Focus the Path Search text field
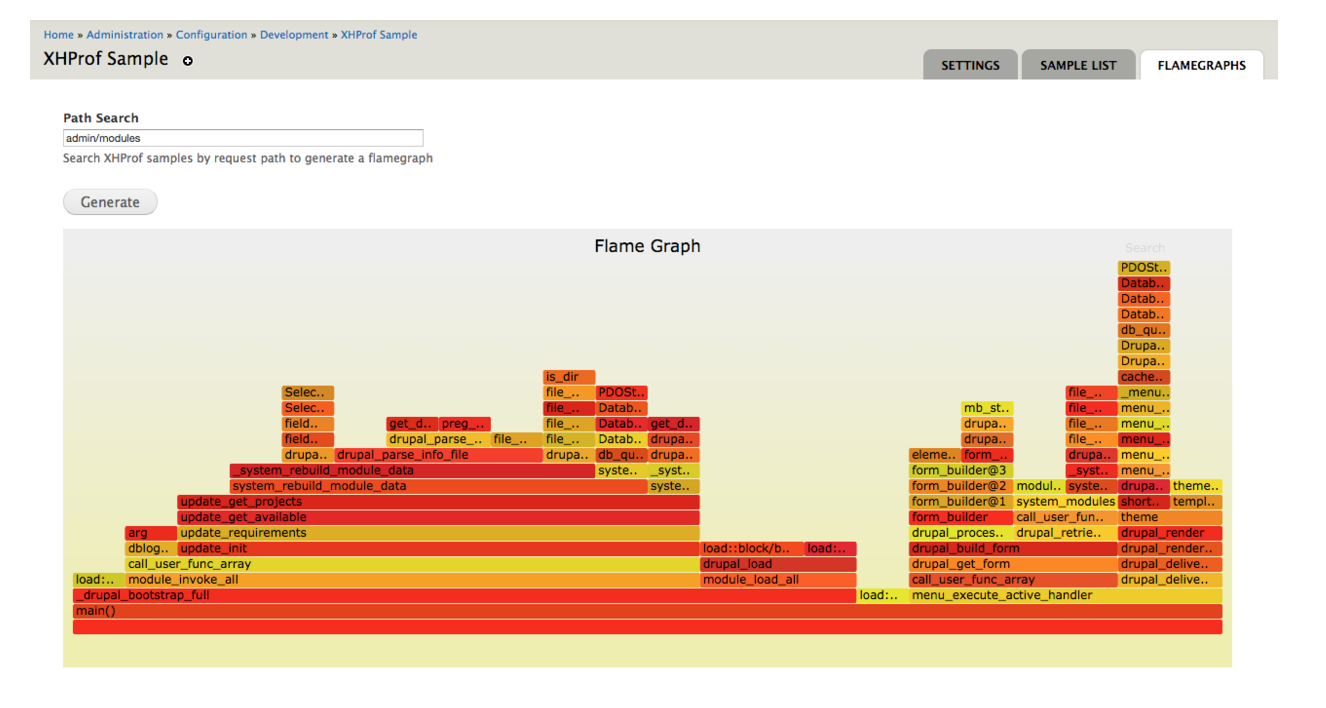Screen dimensions: 1326x708 pos(243,138)
